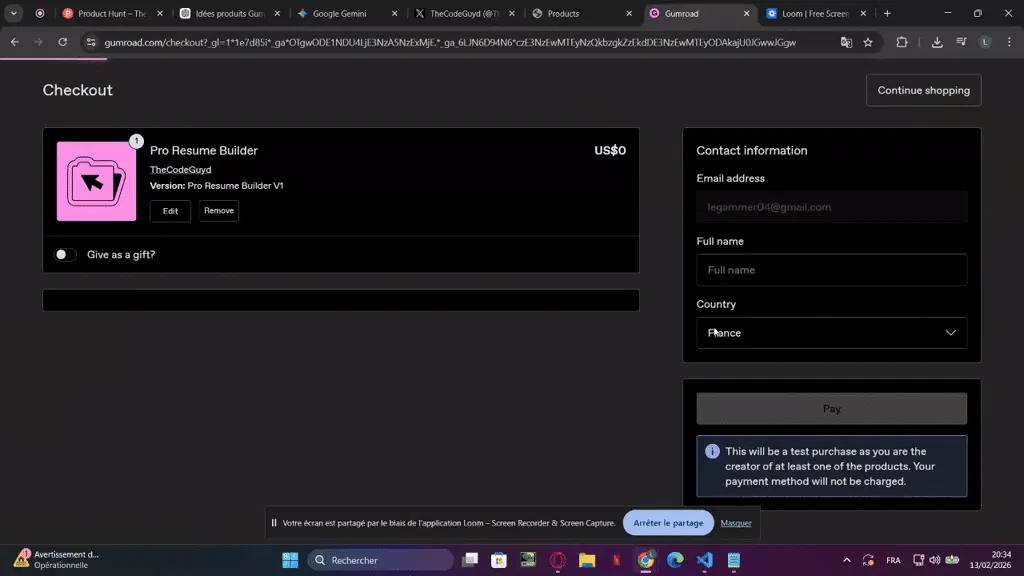Open the Chrome three-dot menu
The height and width of the screenshot is (576, 1024).
pyautogui.click(x=1009, y=42)
